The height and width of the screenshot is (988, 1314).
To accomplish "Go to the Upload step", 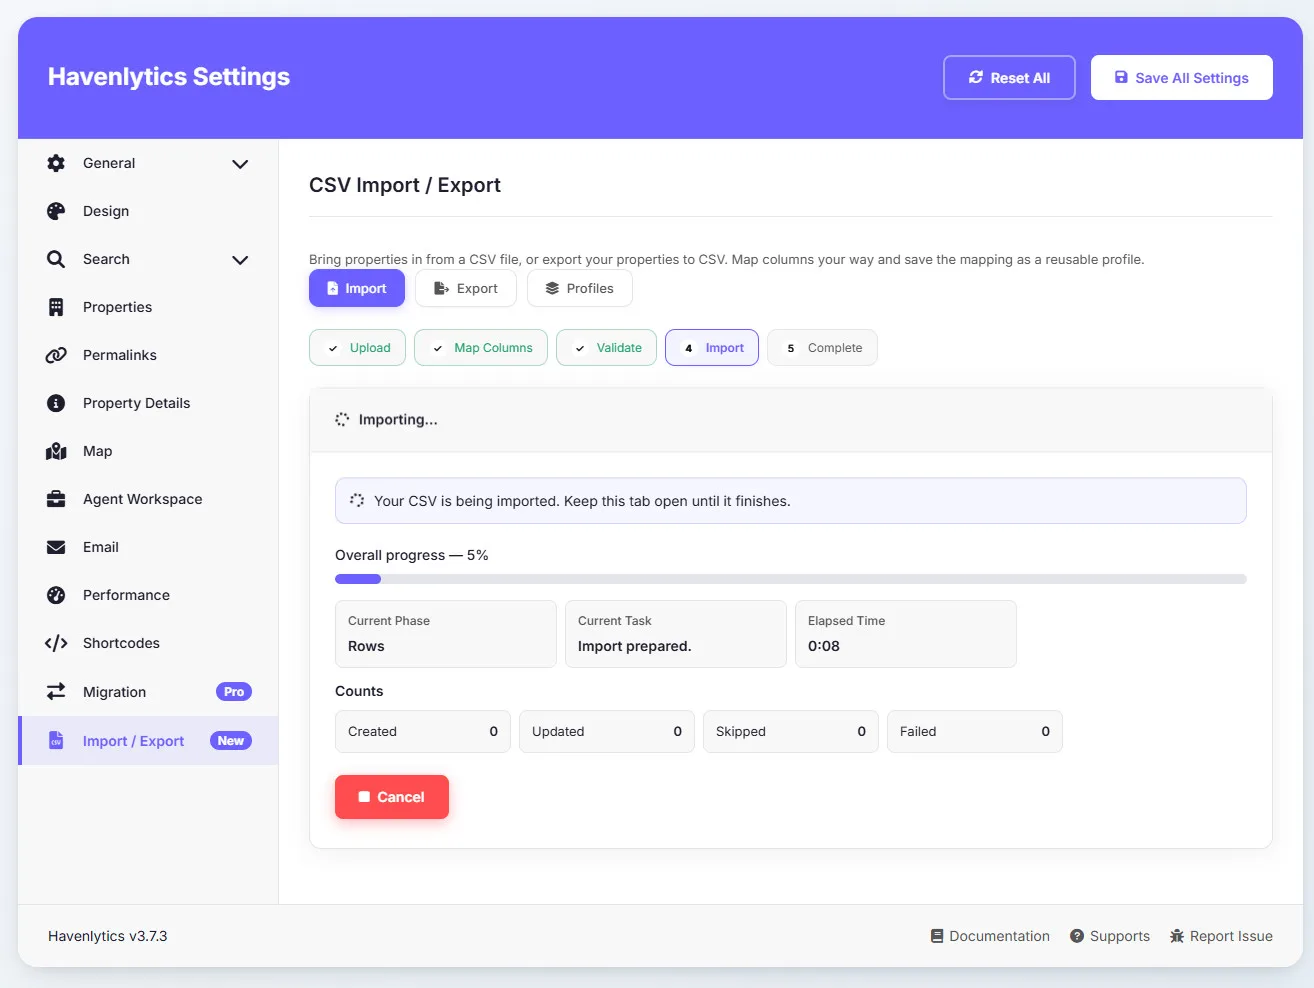I will (x=358, y=348).
